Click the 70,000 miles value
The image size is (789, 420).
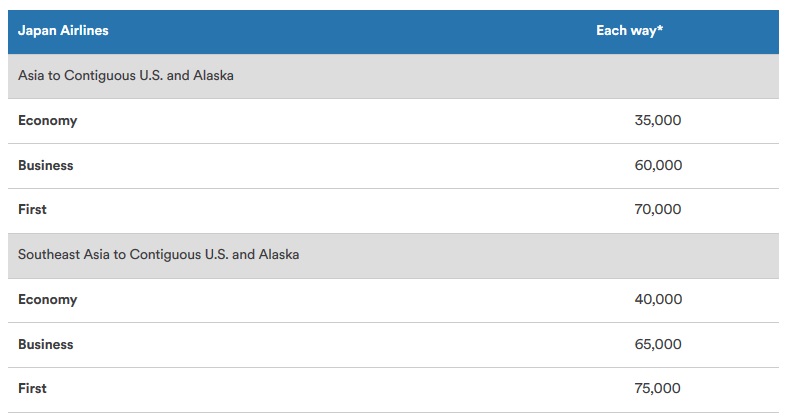click(x=658, y=210)
